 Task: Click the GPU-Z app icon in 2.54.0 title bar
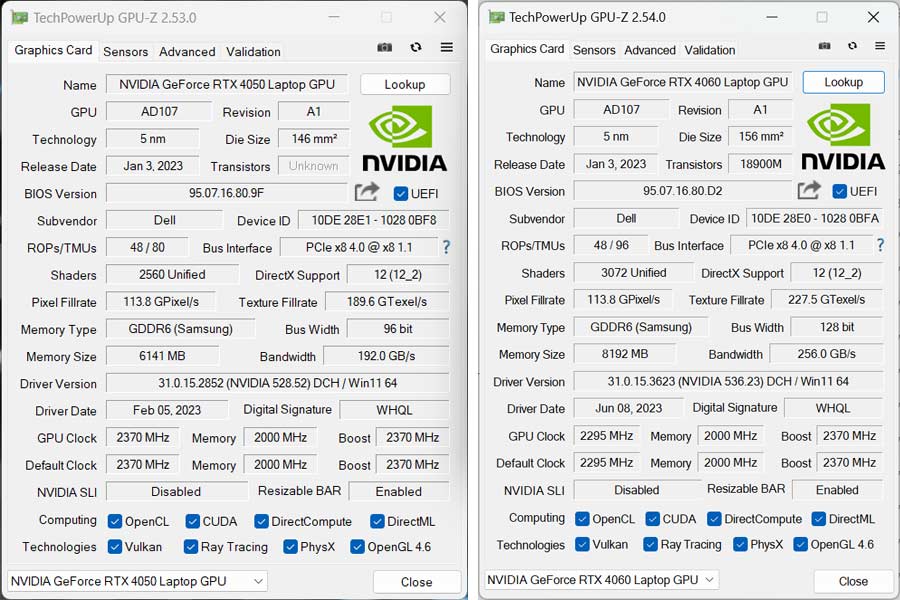point(496,17)
